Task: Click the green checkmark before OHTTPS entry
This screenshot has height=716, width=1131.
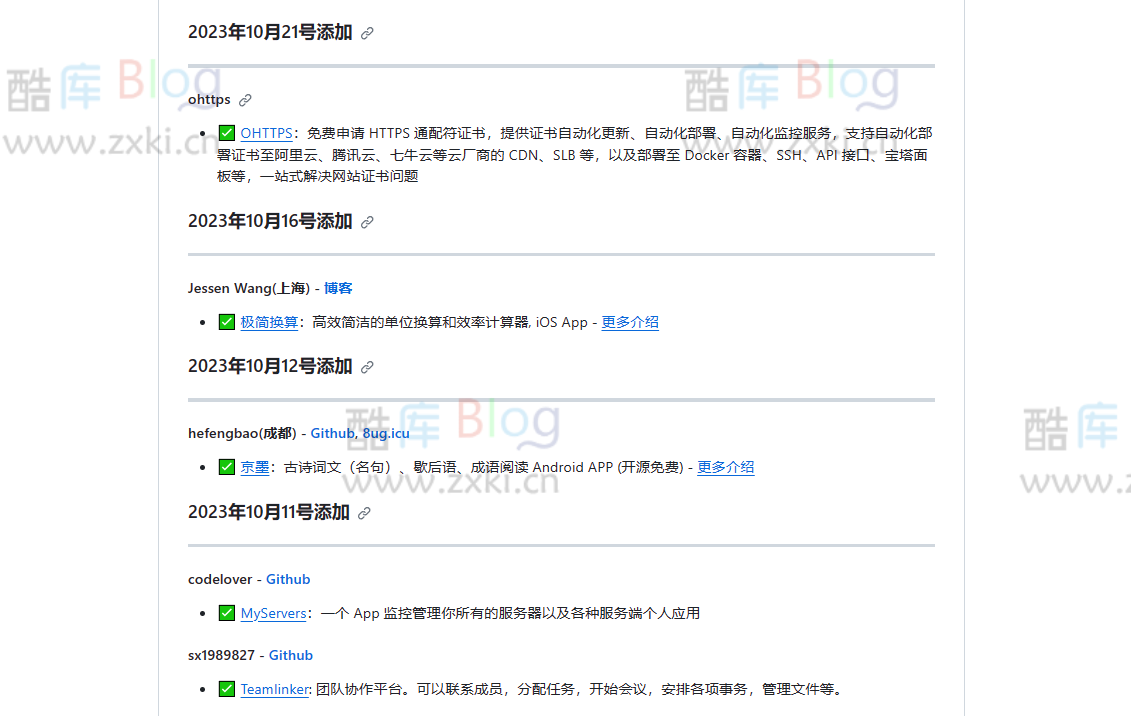Action: (227, 132)
